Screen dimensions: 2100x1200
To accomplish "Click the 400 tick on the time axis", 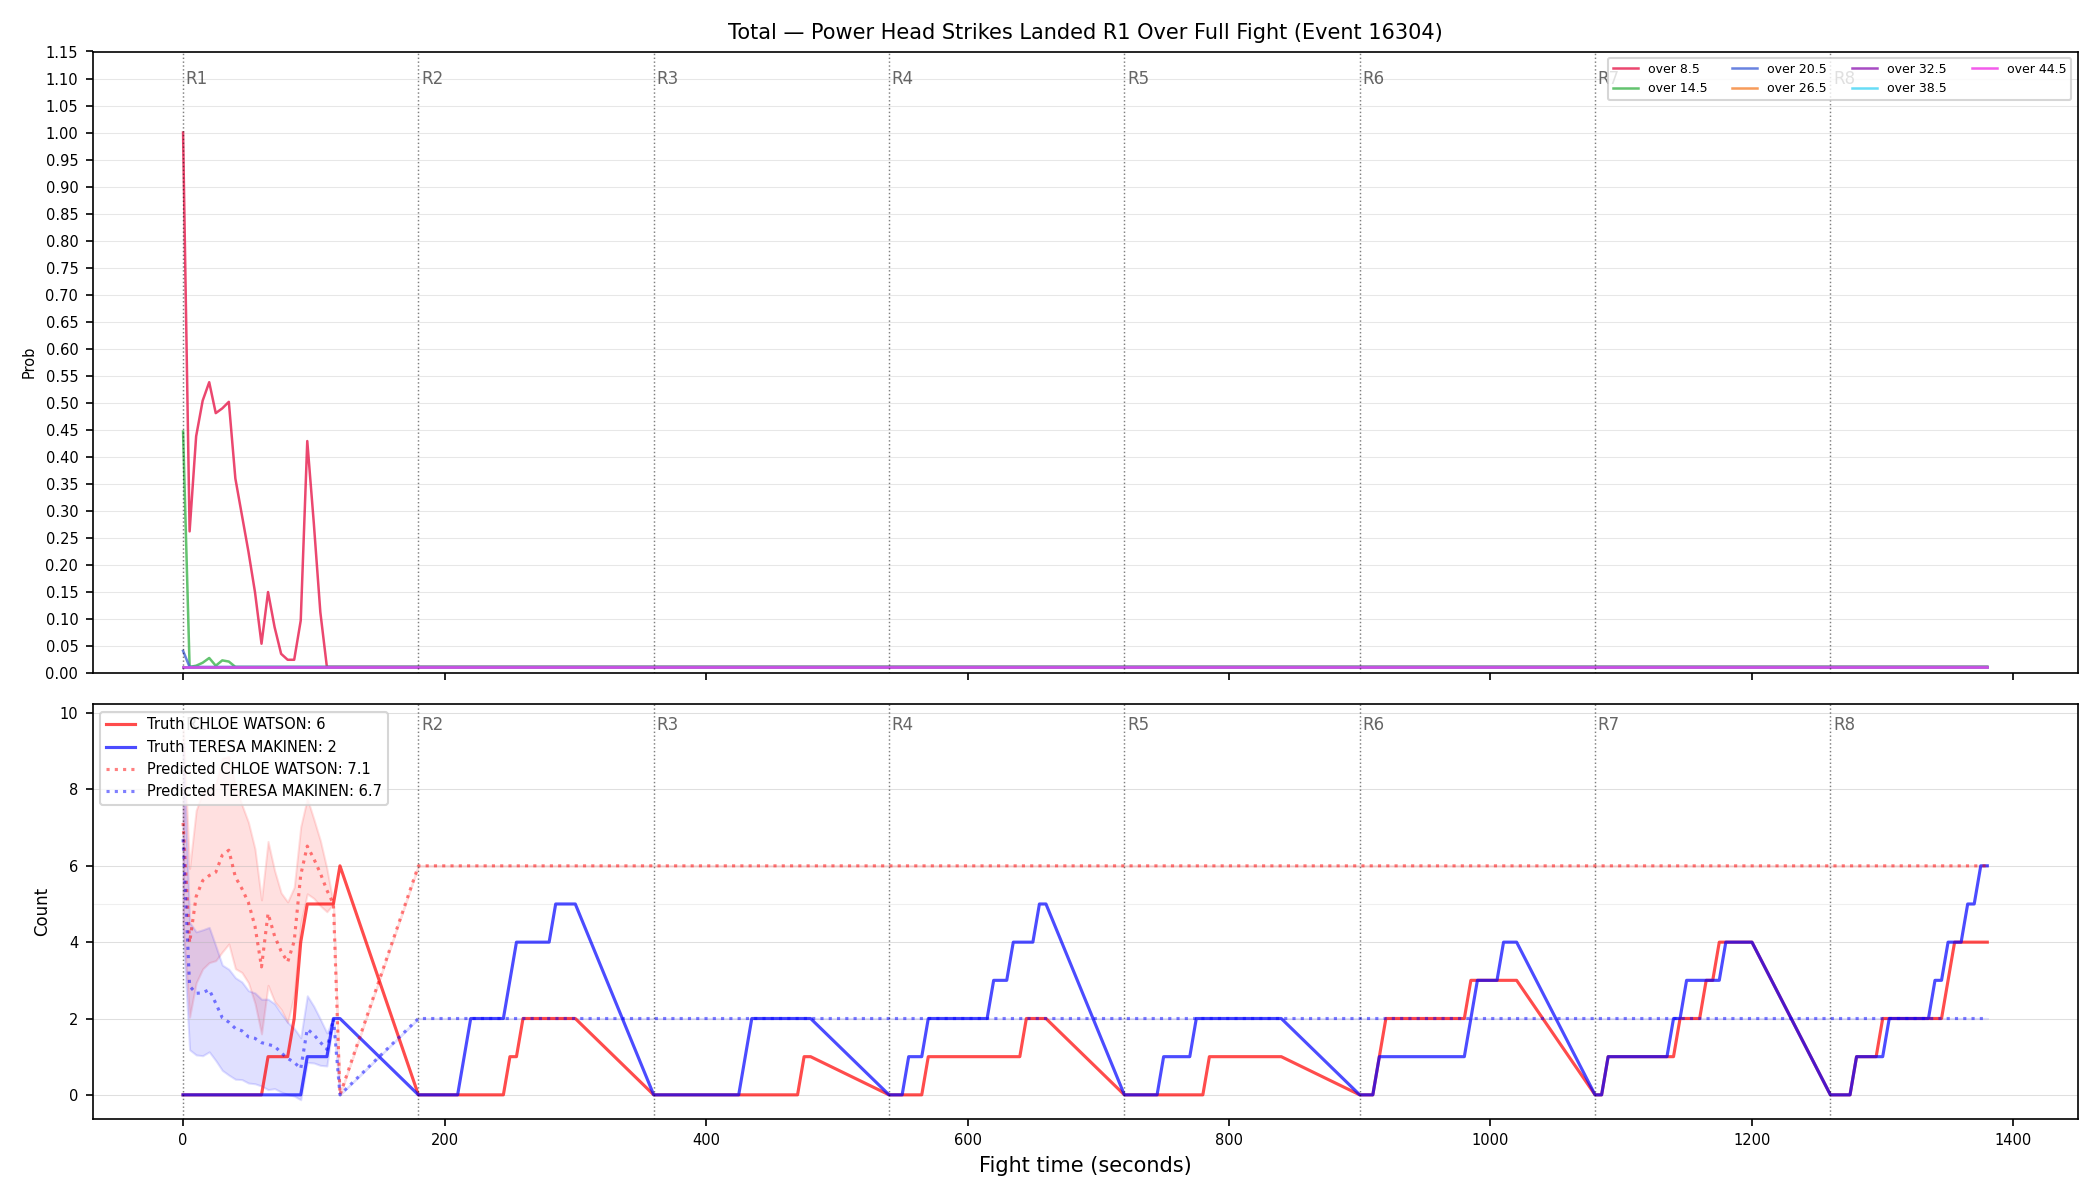I will tap(706, 1138).
